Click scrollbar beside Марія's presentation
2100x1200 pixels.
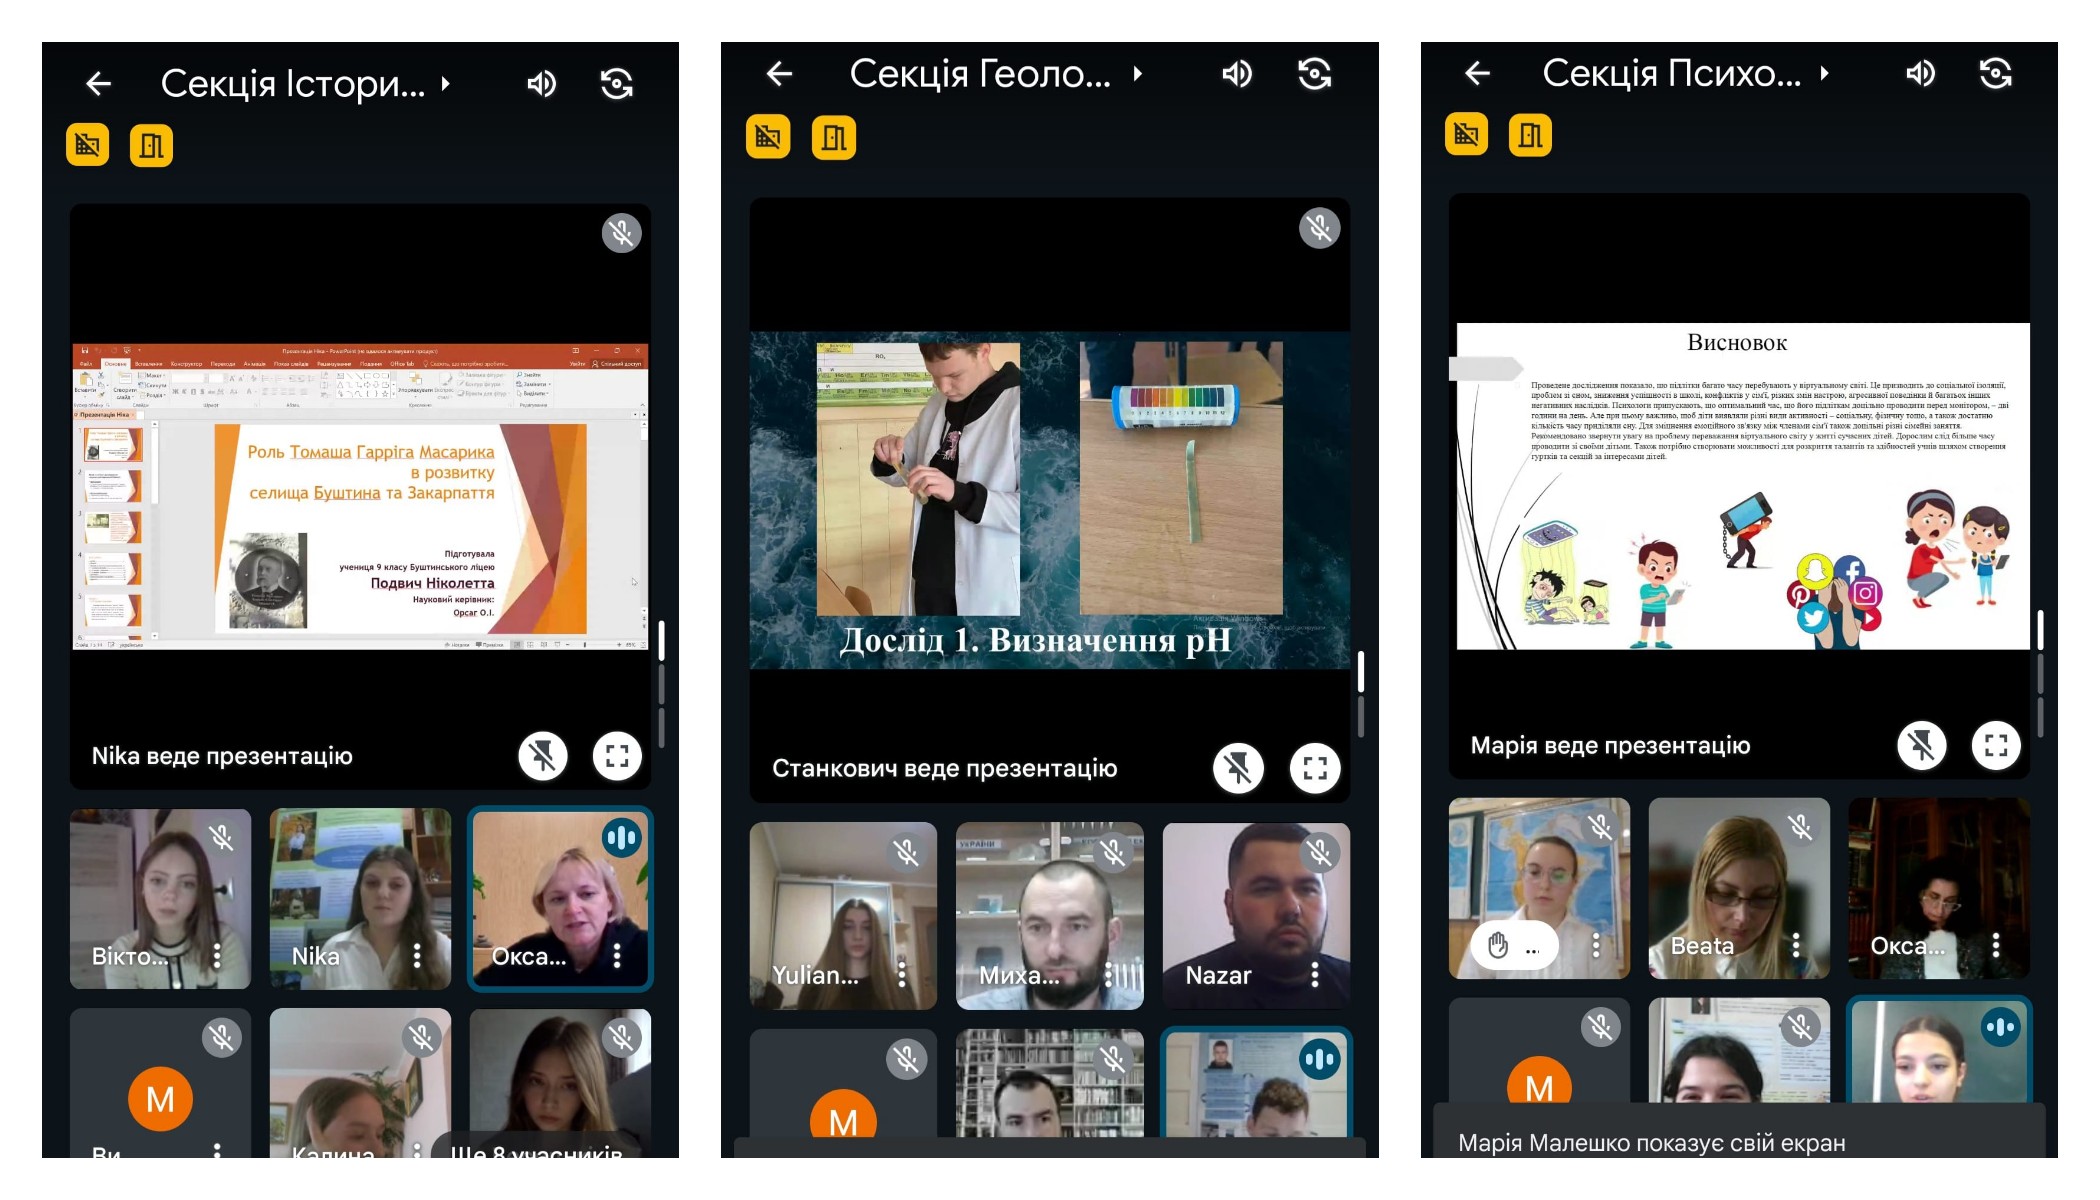pos(2040,673)
